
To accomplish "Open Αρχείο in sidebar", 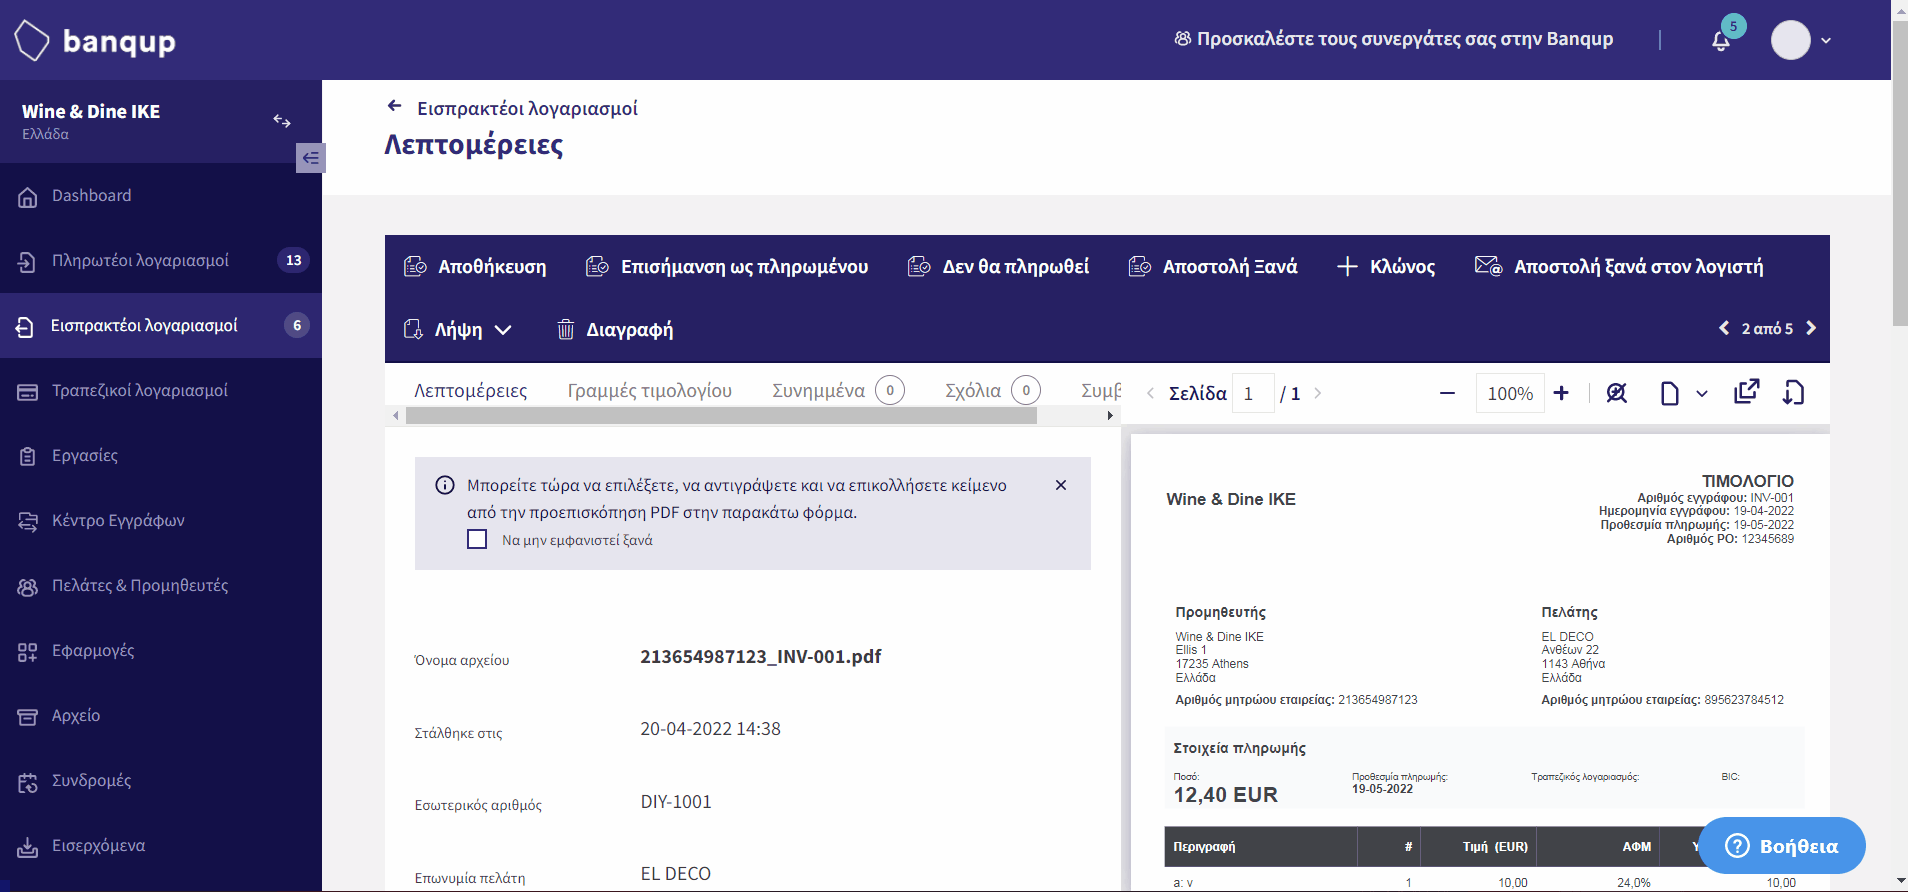I will [x=161, y=716].
